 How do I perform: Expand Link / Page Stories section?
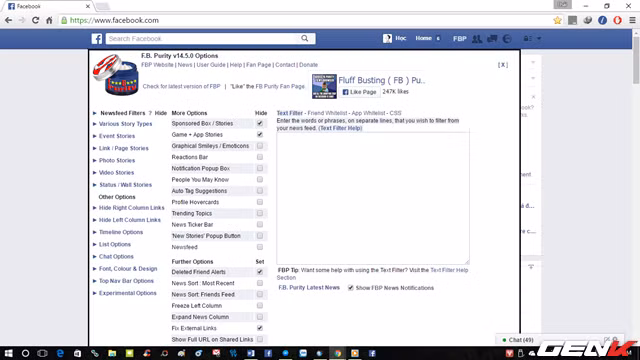(x=124, y=148)
